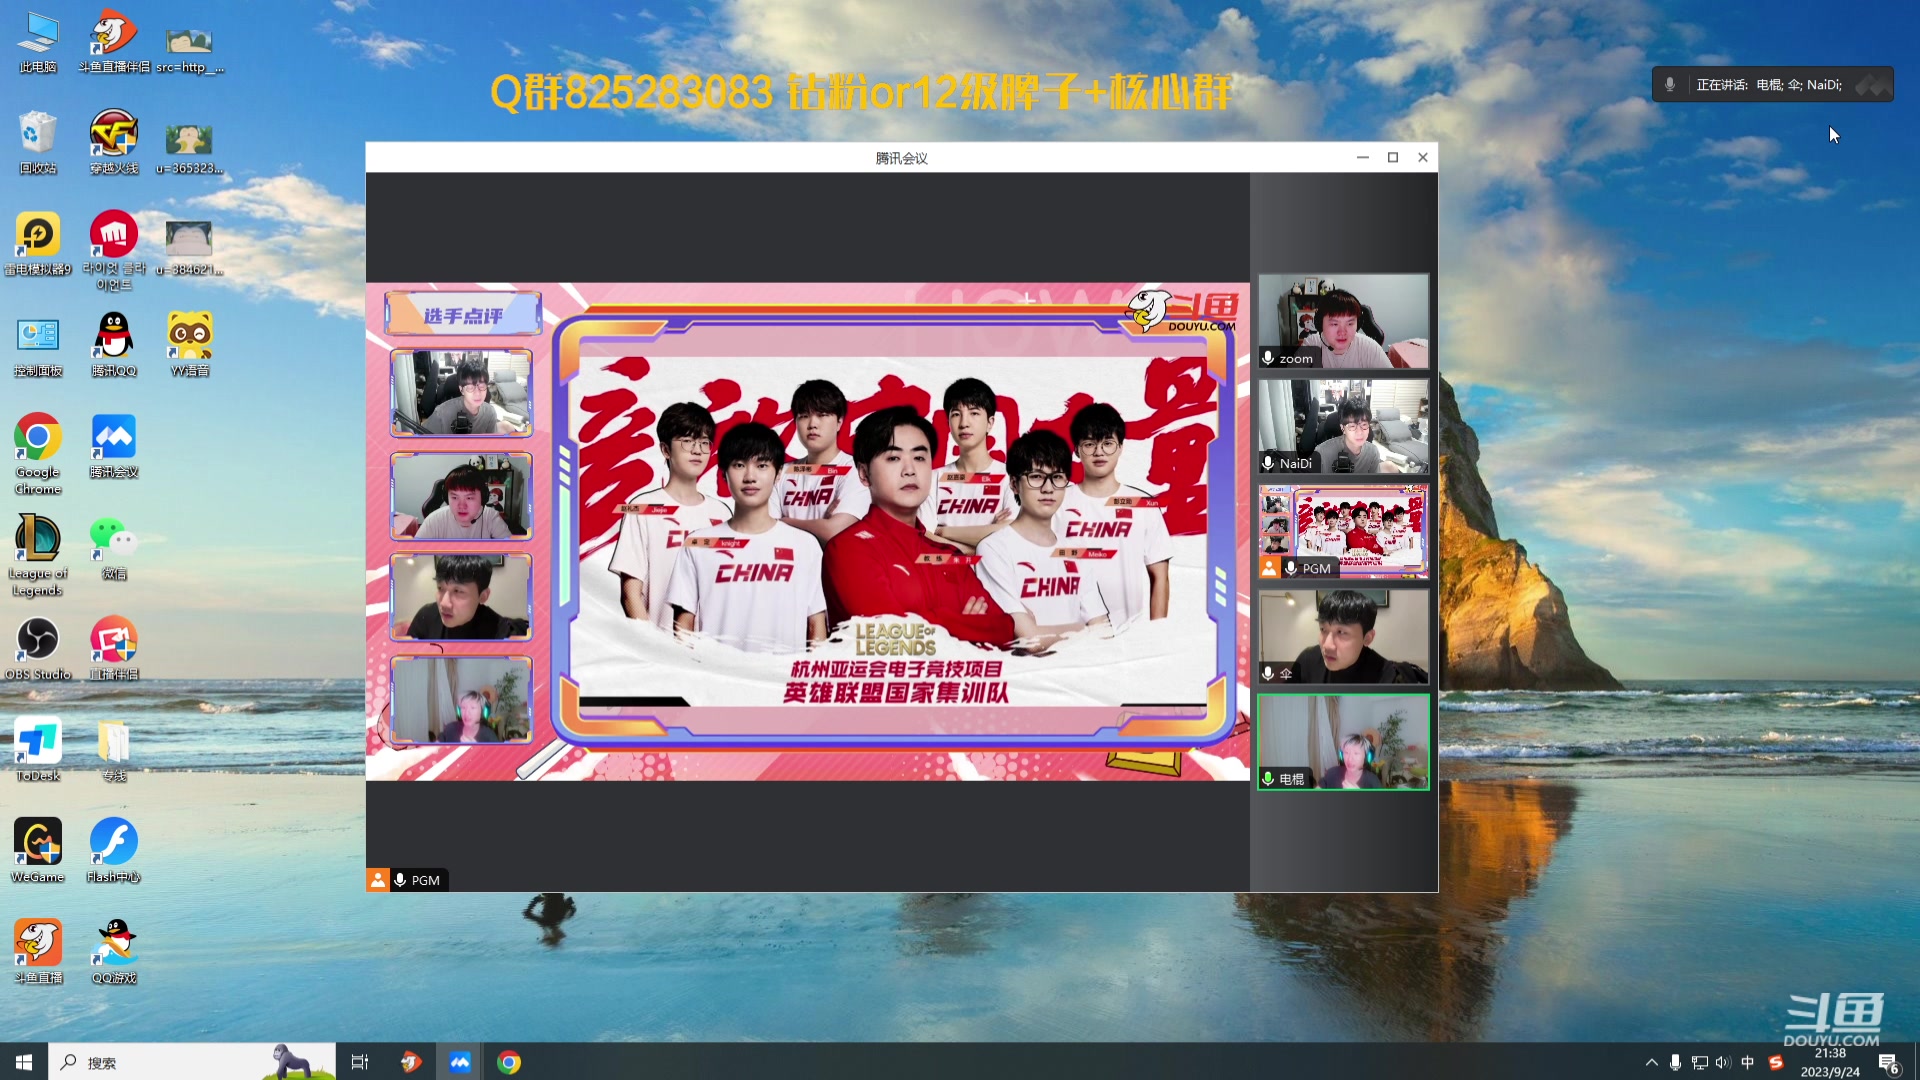Launch 穿越火线 game shortcut

pos(114,143)
